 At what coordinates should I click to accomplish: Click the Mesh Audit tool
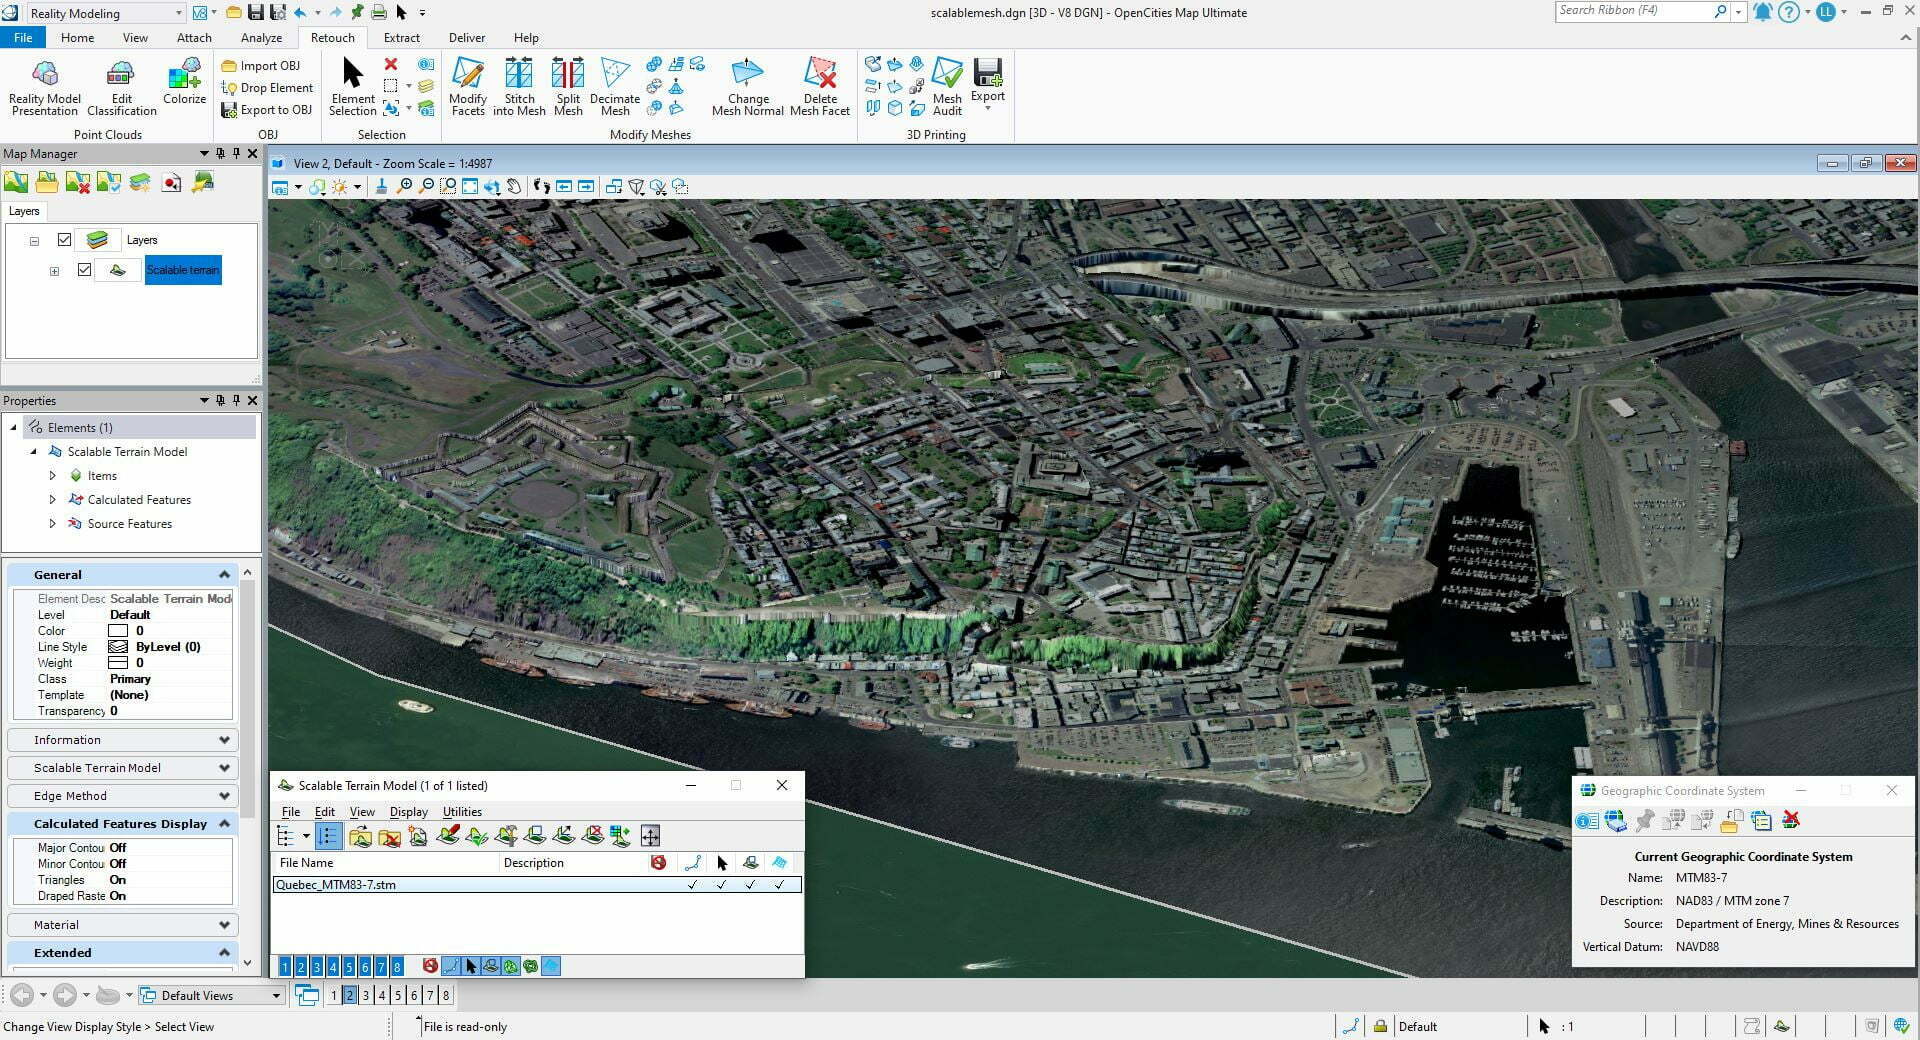[x=946, y=85]
